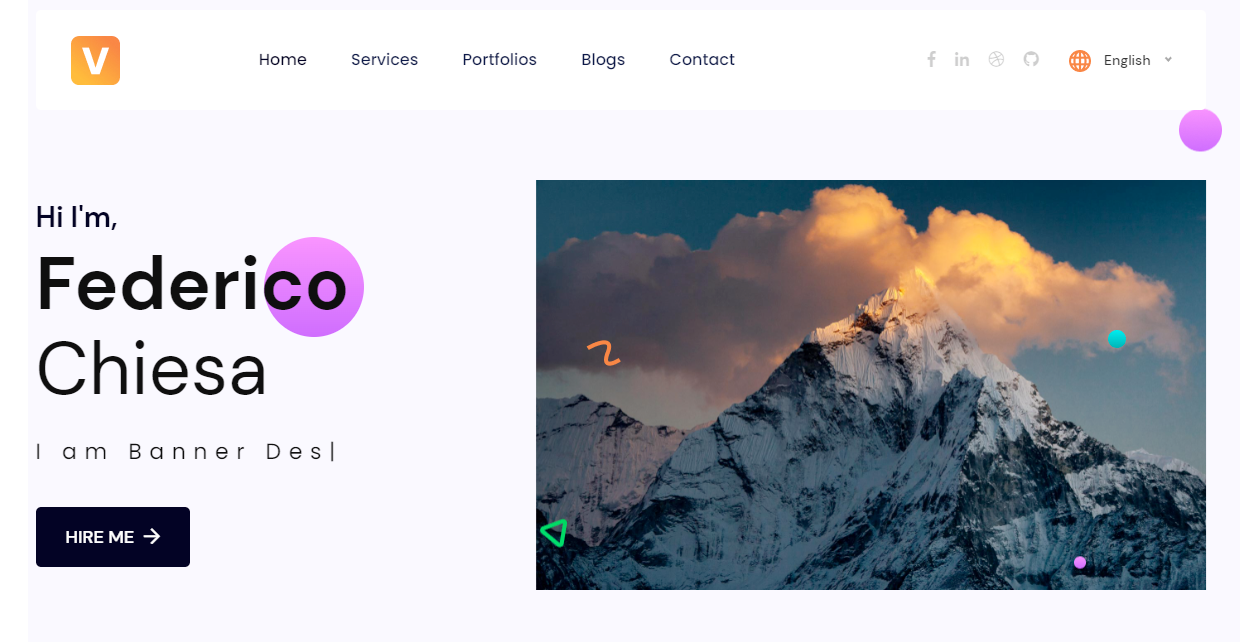Click the arrow inside Hire Me button
The width and height of the screenshot is (1240, 642).
152,537
